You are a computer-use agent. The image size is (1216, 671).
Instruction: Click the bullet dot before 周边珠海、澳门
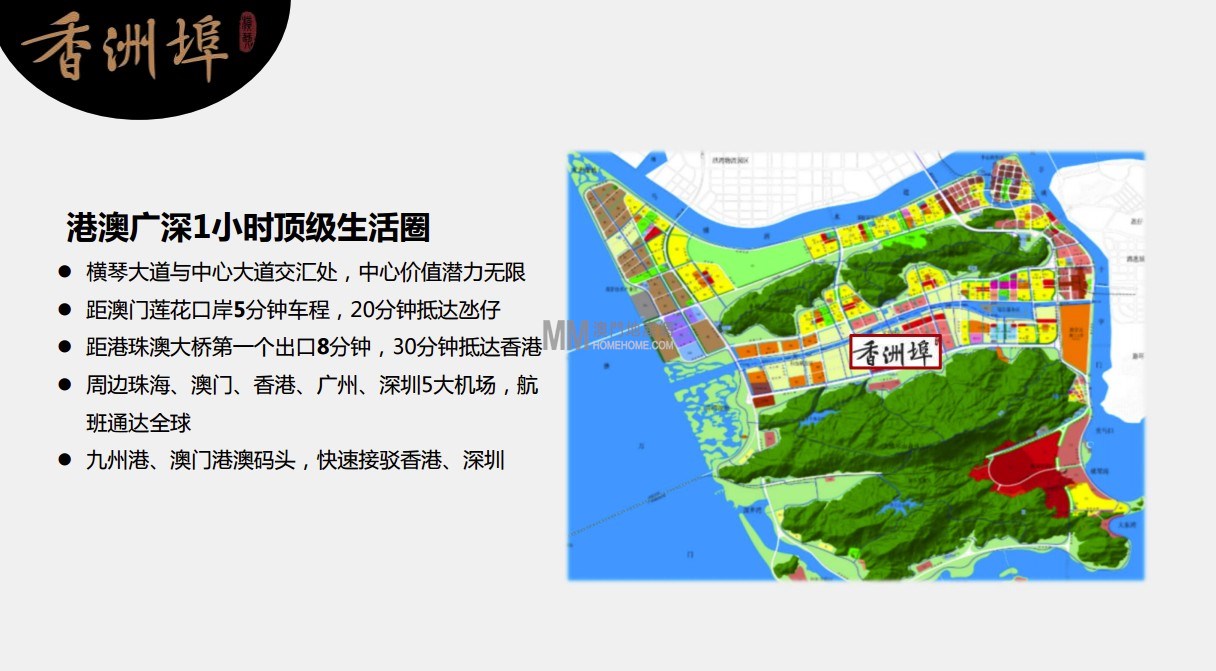65,385
